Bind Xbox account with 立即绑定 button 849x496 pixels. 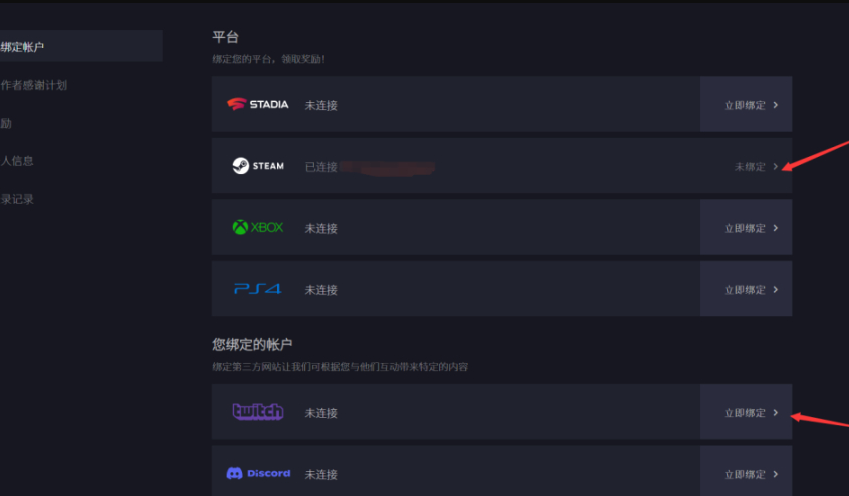pos(746,227)
